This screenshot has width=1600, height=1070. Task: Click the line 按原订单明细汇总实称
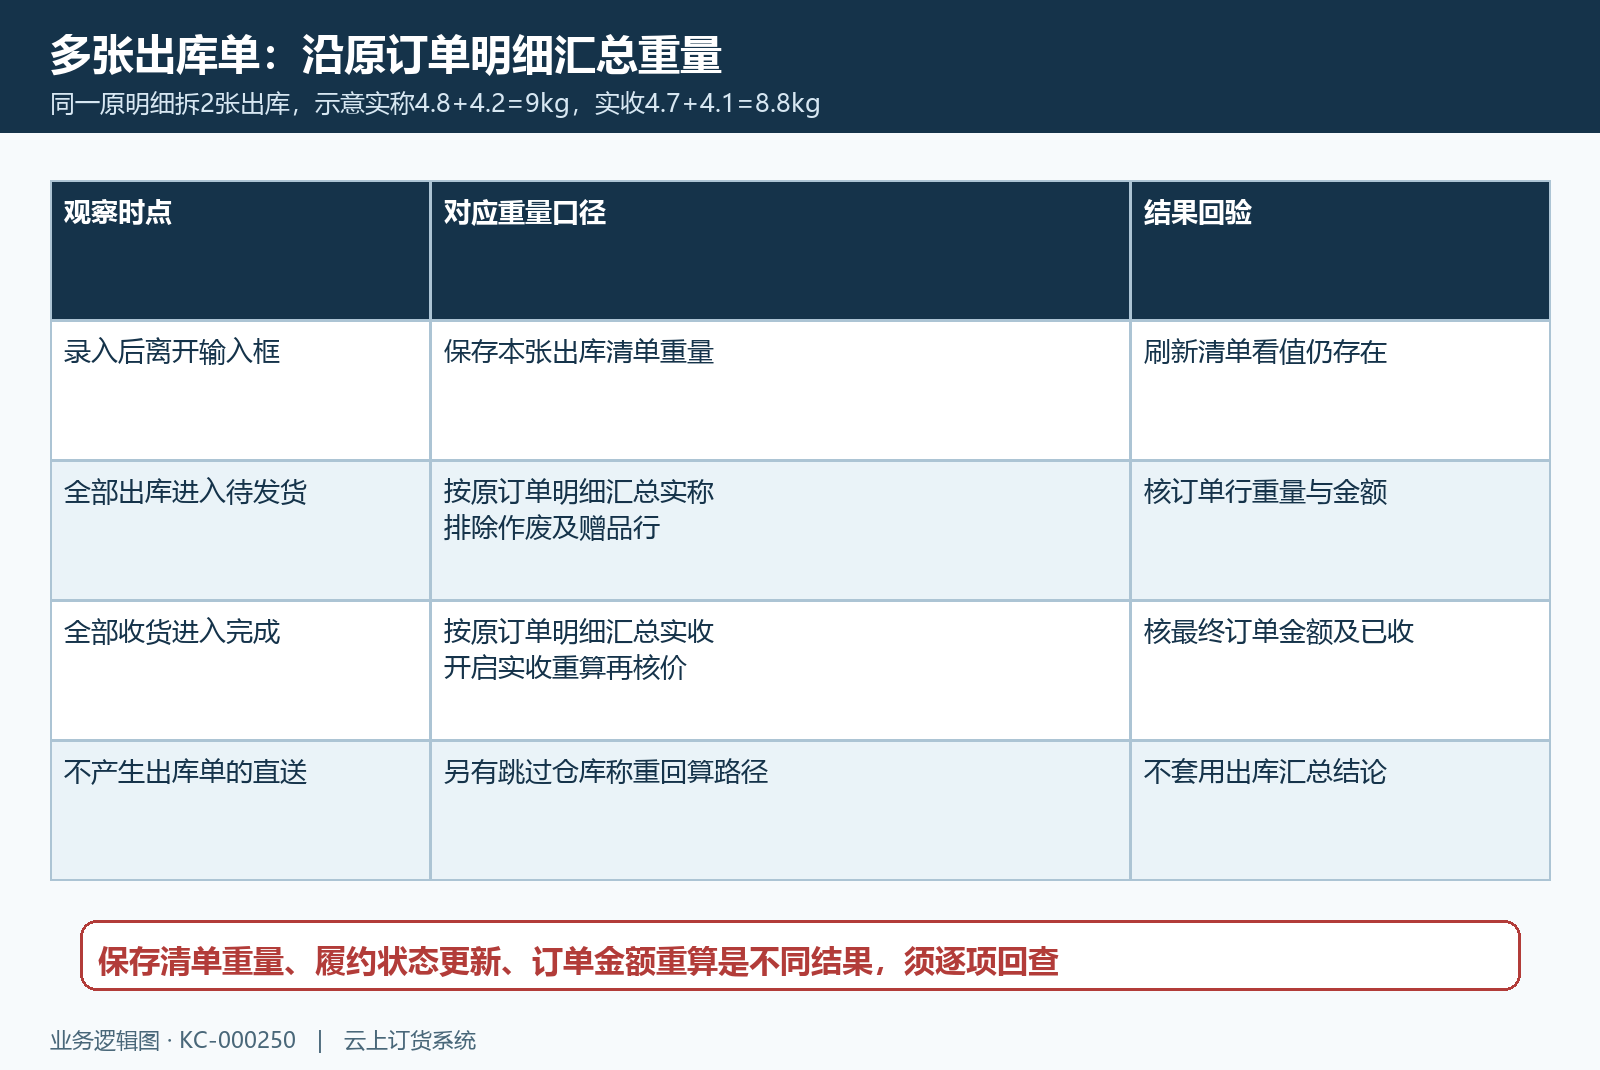pyautogui.click(x=579, y=492)
